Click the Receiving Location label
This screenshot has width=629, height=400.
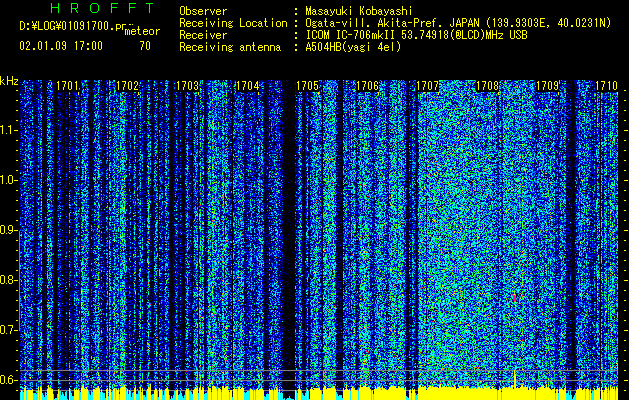coord(233,23)
